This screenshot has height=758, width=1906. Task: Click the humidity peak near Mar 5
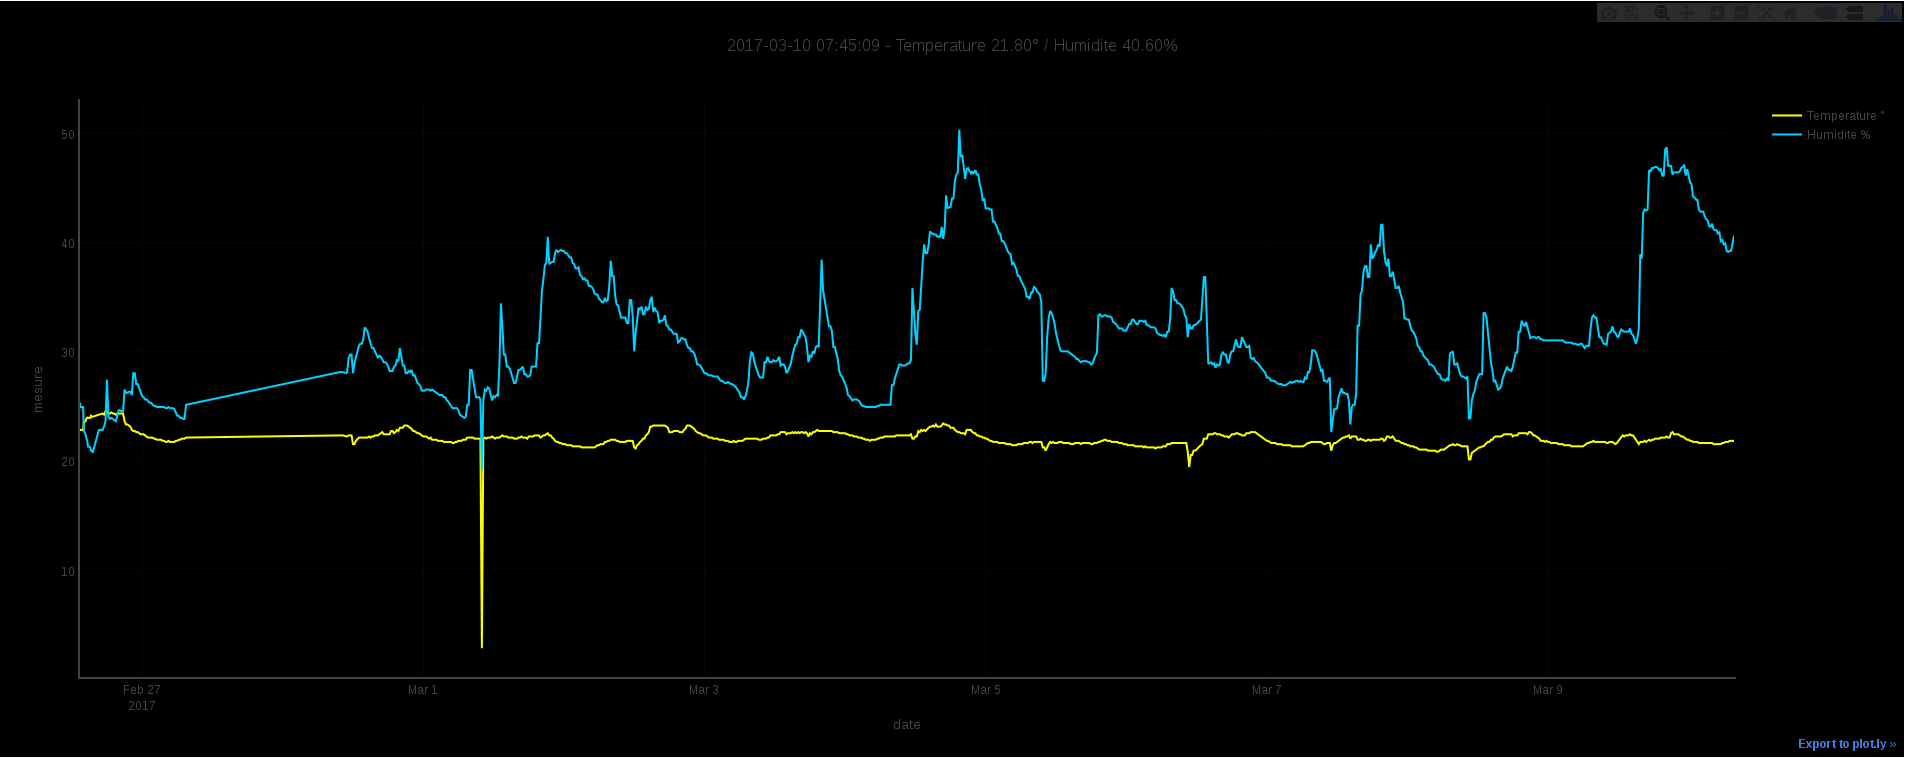(959, 131)
